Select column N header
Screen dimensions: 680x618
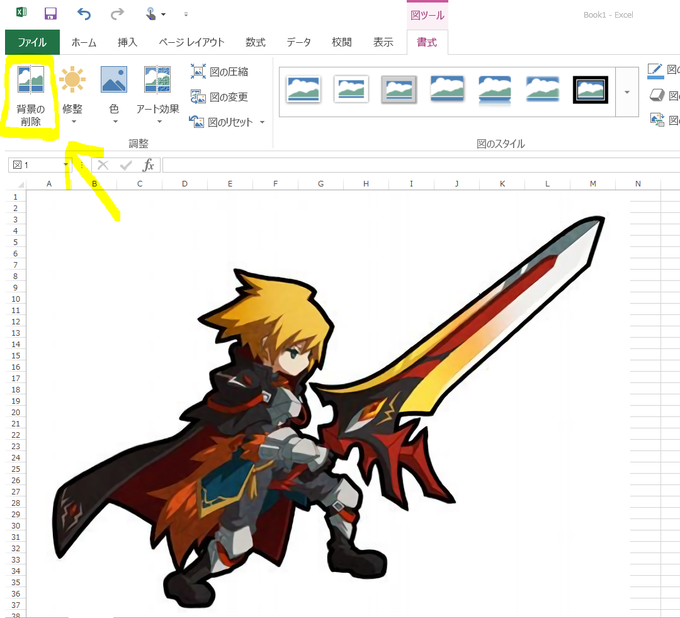point(638,184)
